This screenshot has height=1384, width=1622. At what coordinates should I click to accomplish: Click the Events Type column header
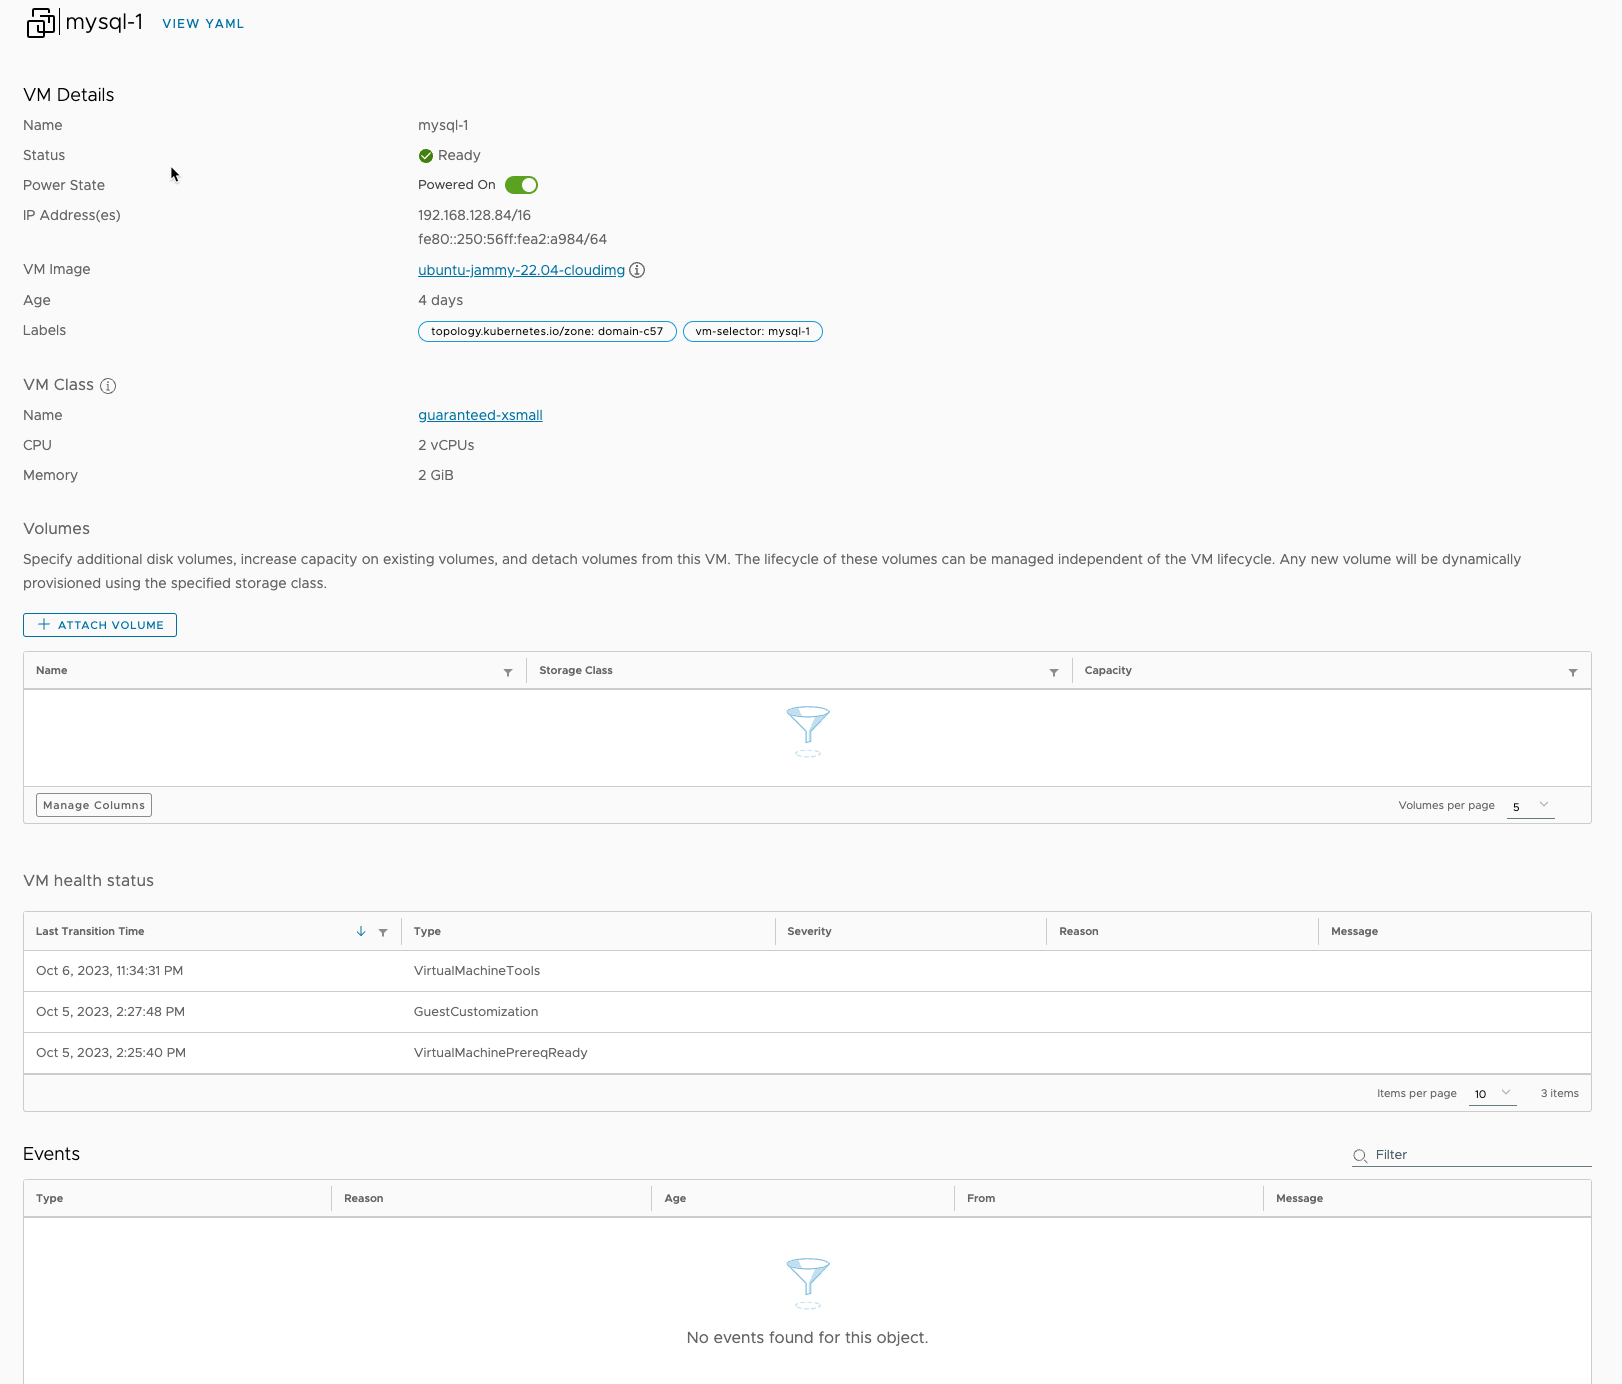click(50, 1198)
